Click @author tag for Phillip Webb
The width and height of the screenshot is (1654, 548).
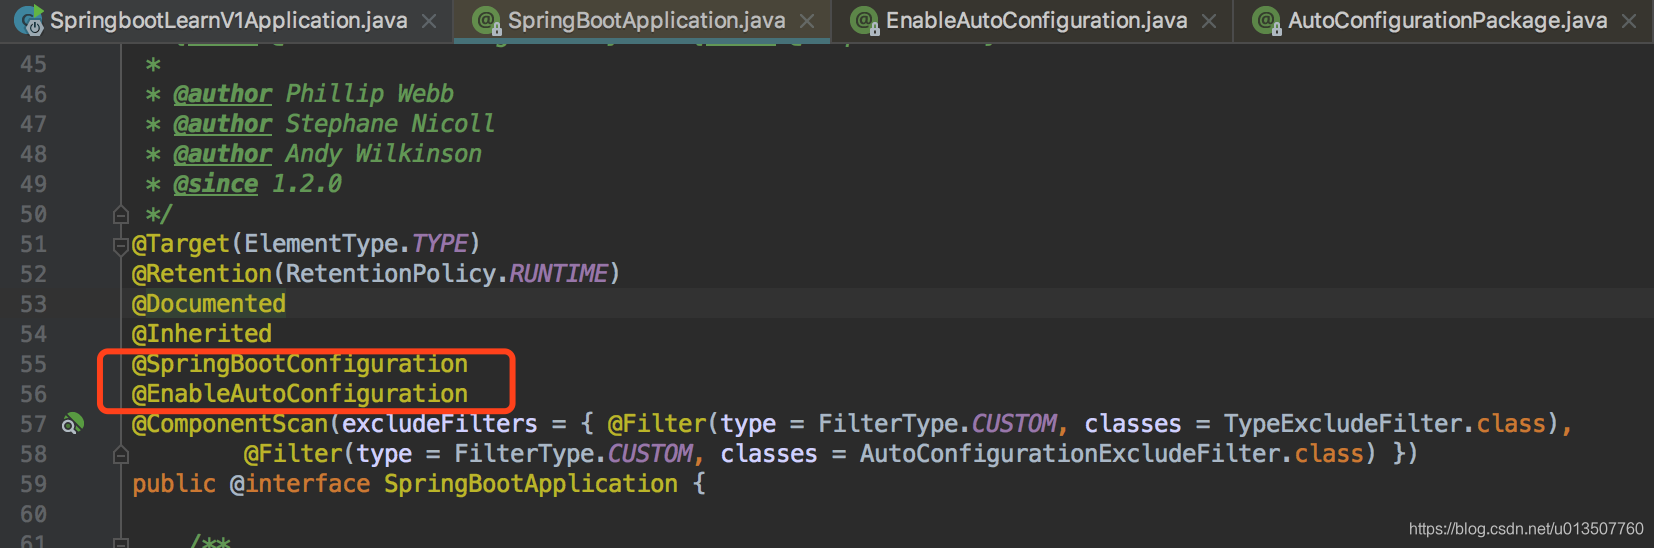pyautogui.click(x=222, y=94)
